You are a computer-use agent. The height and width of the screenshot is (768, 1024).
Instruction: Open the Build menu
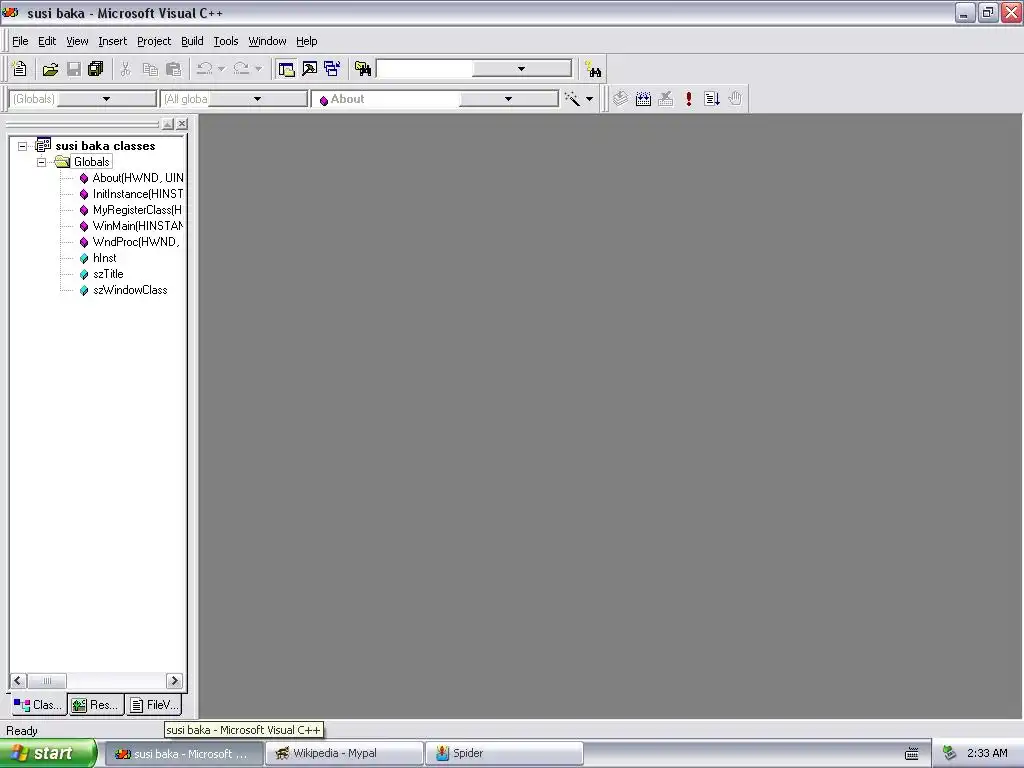pyautogui.click(x=192, y=41)
